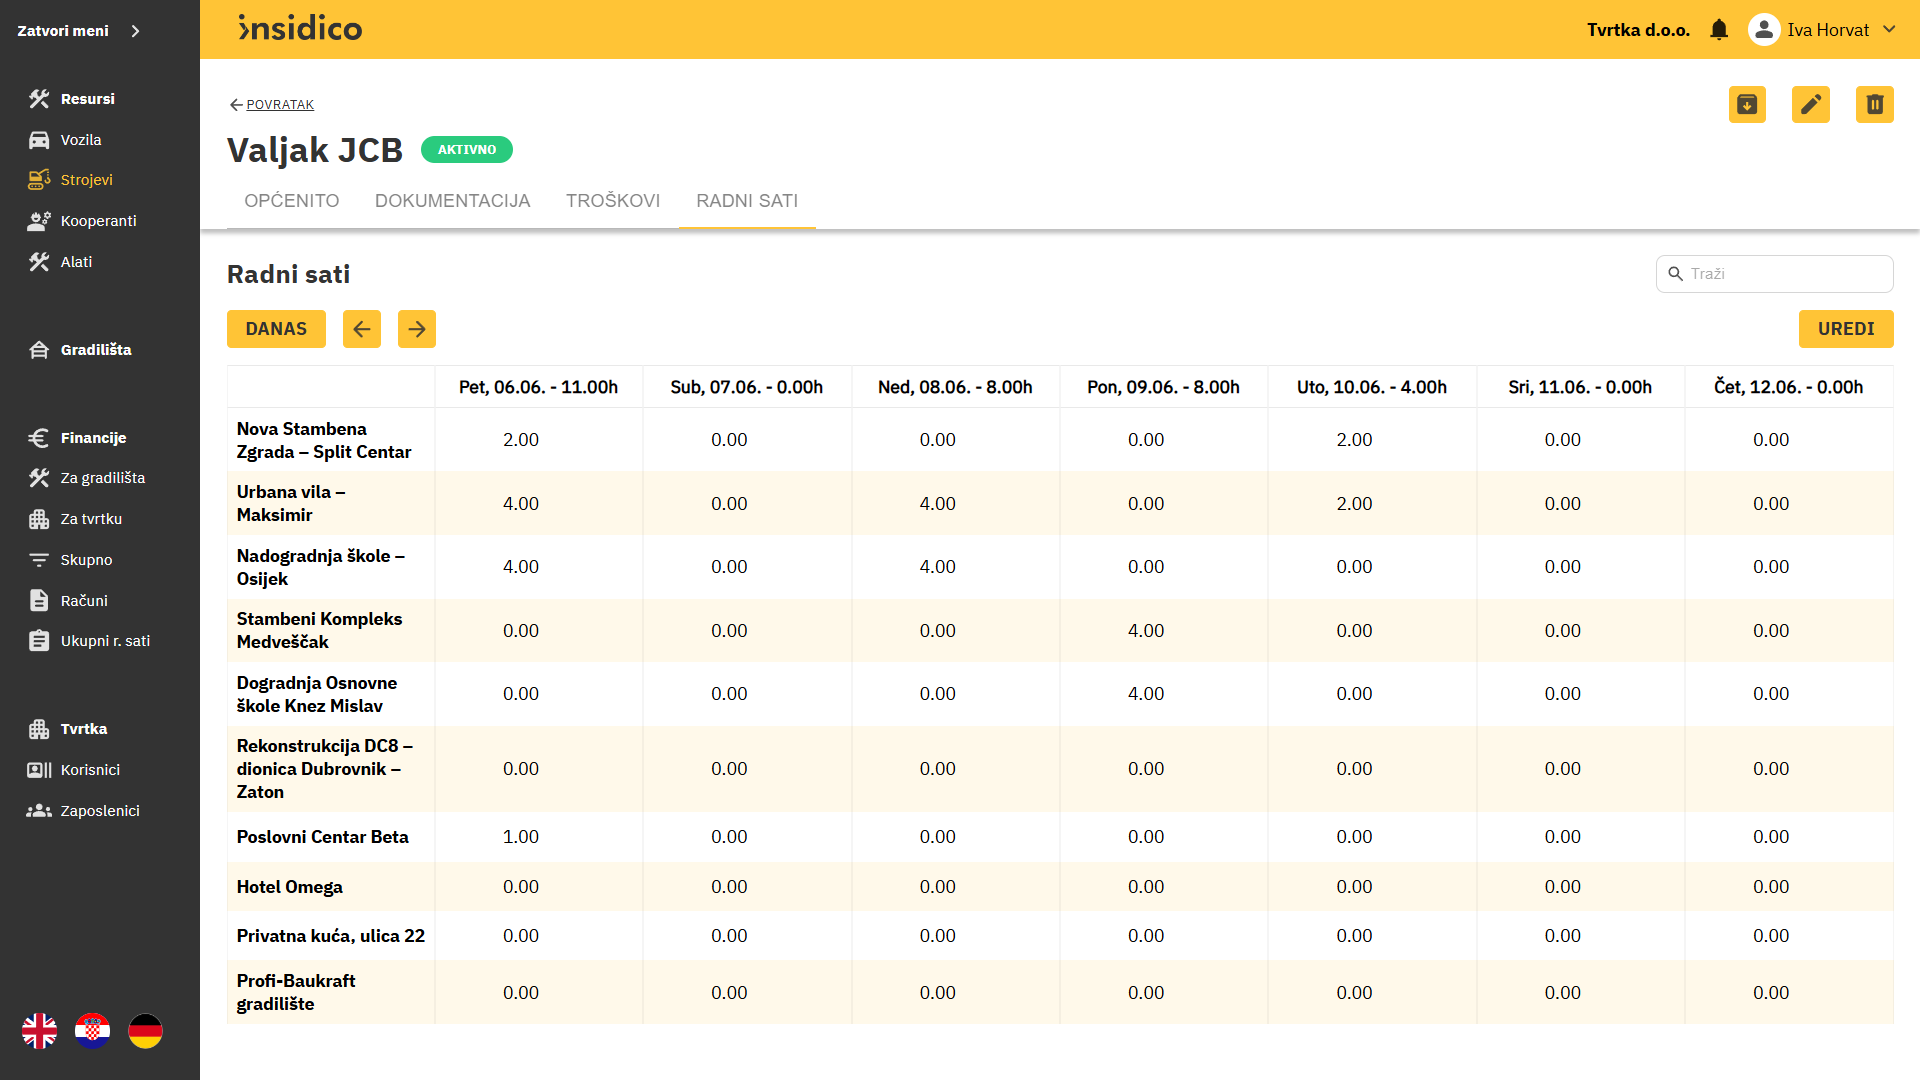Go to previous week arrow
1920x1080 pixels.
tap(361, 329)
